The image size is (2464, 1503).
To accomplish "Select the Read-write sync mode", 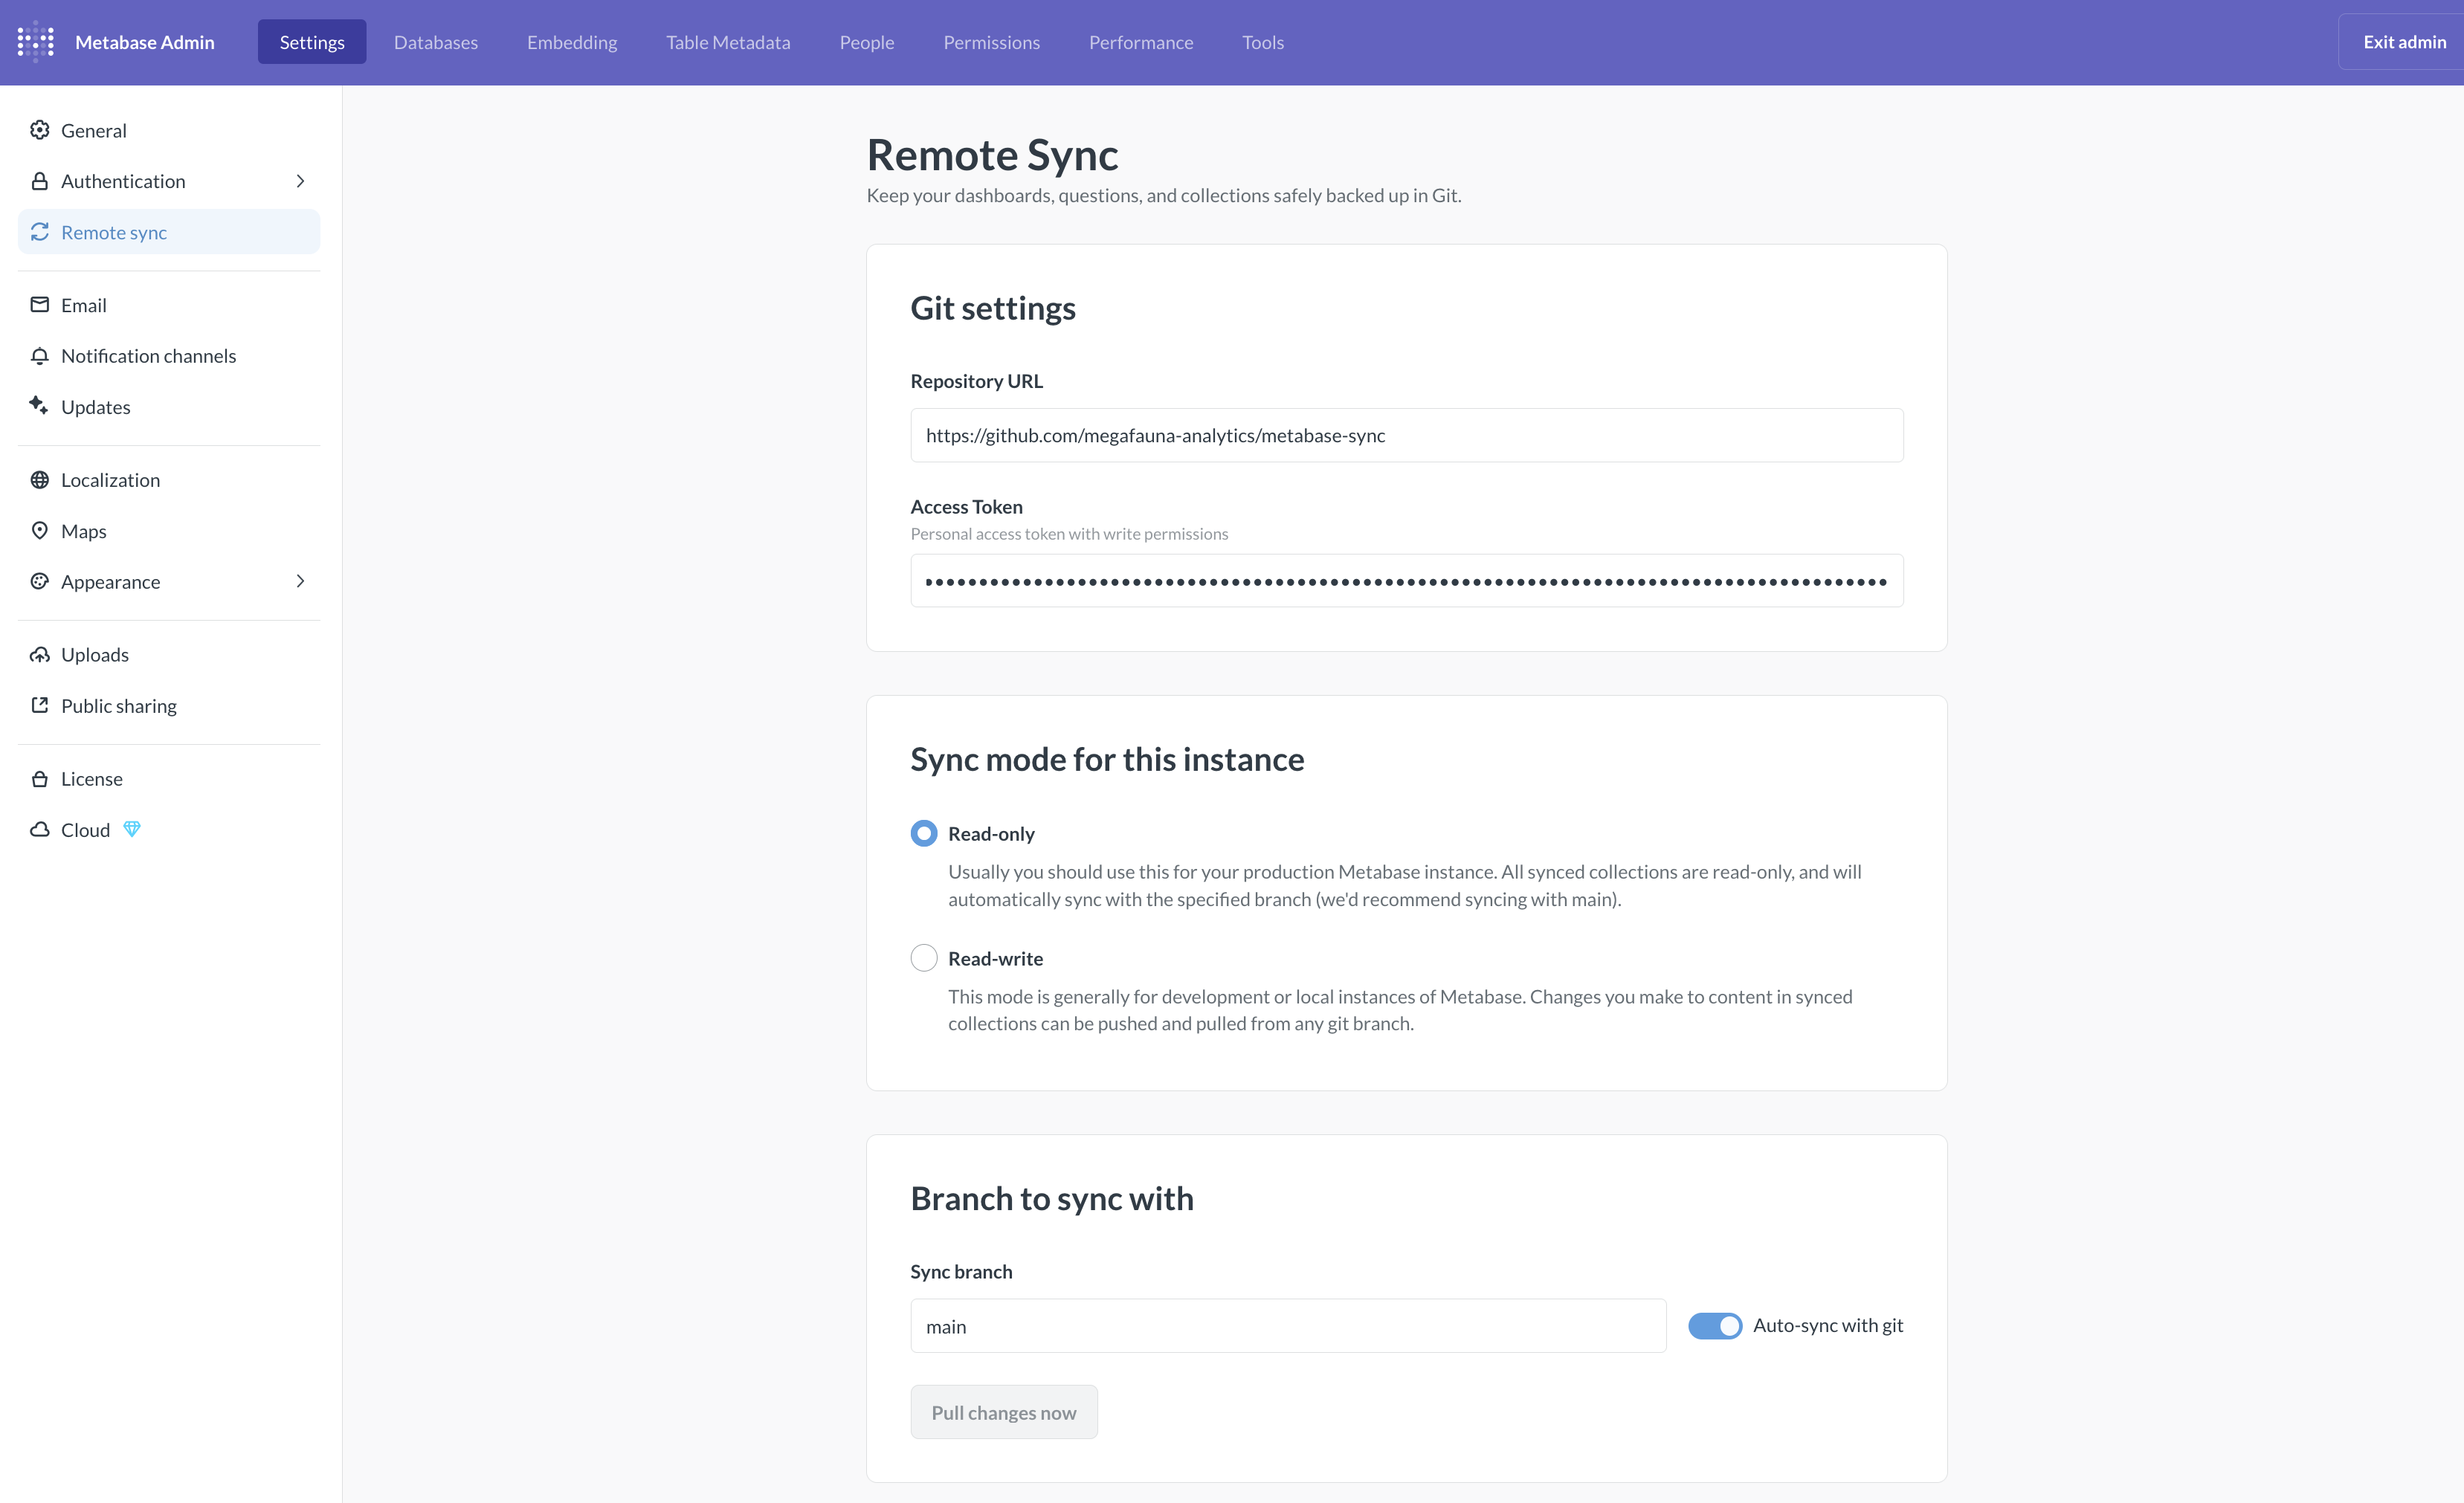I will (x=924, y=958).
